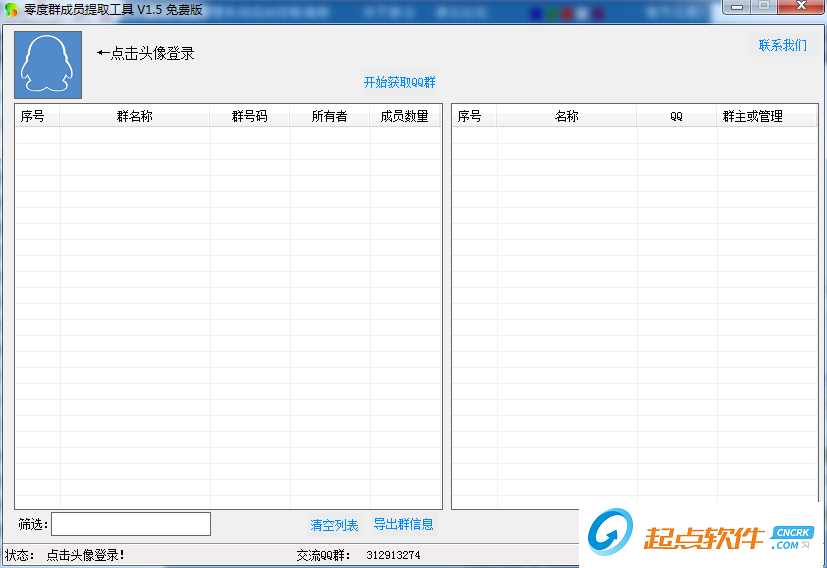Image resolution: width=827 pixels, height=568 pixels.
Task: Start fetching groups via 开始获取QQ群
Action: 400,82
